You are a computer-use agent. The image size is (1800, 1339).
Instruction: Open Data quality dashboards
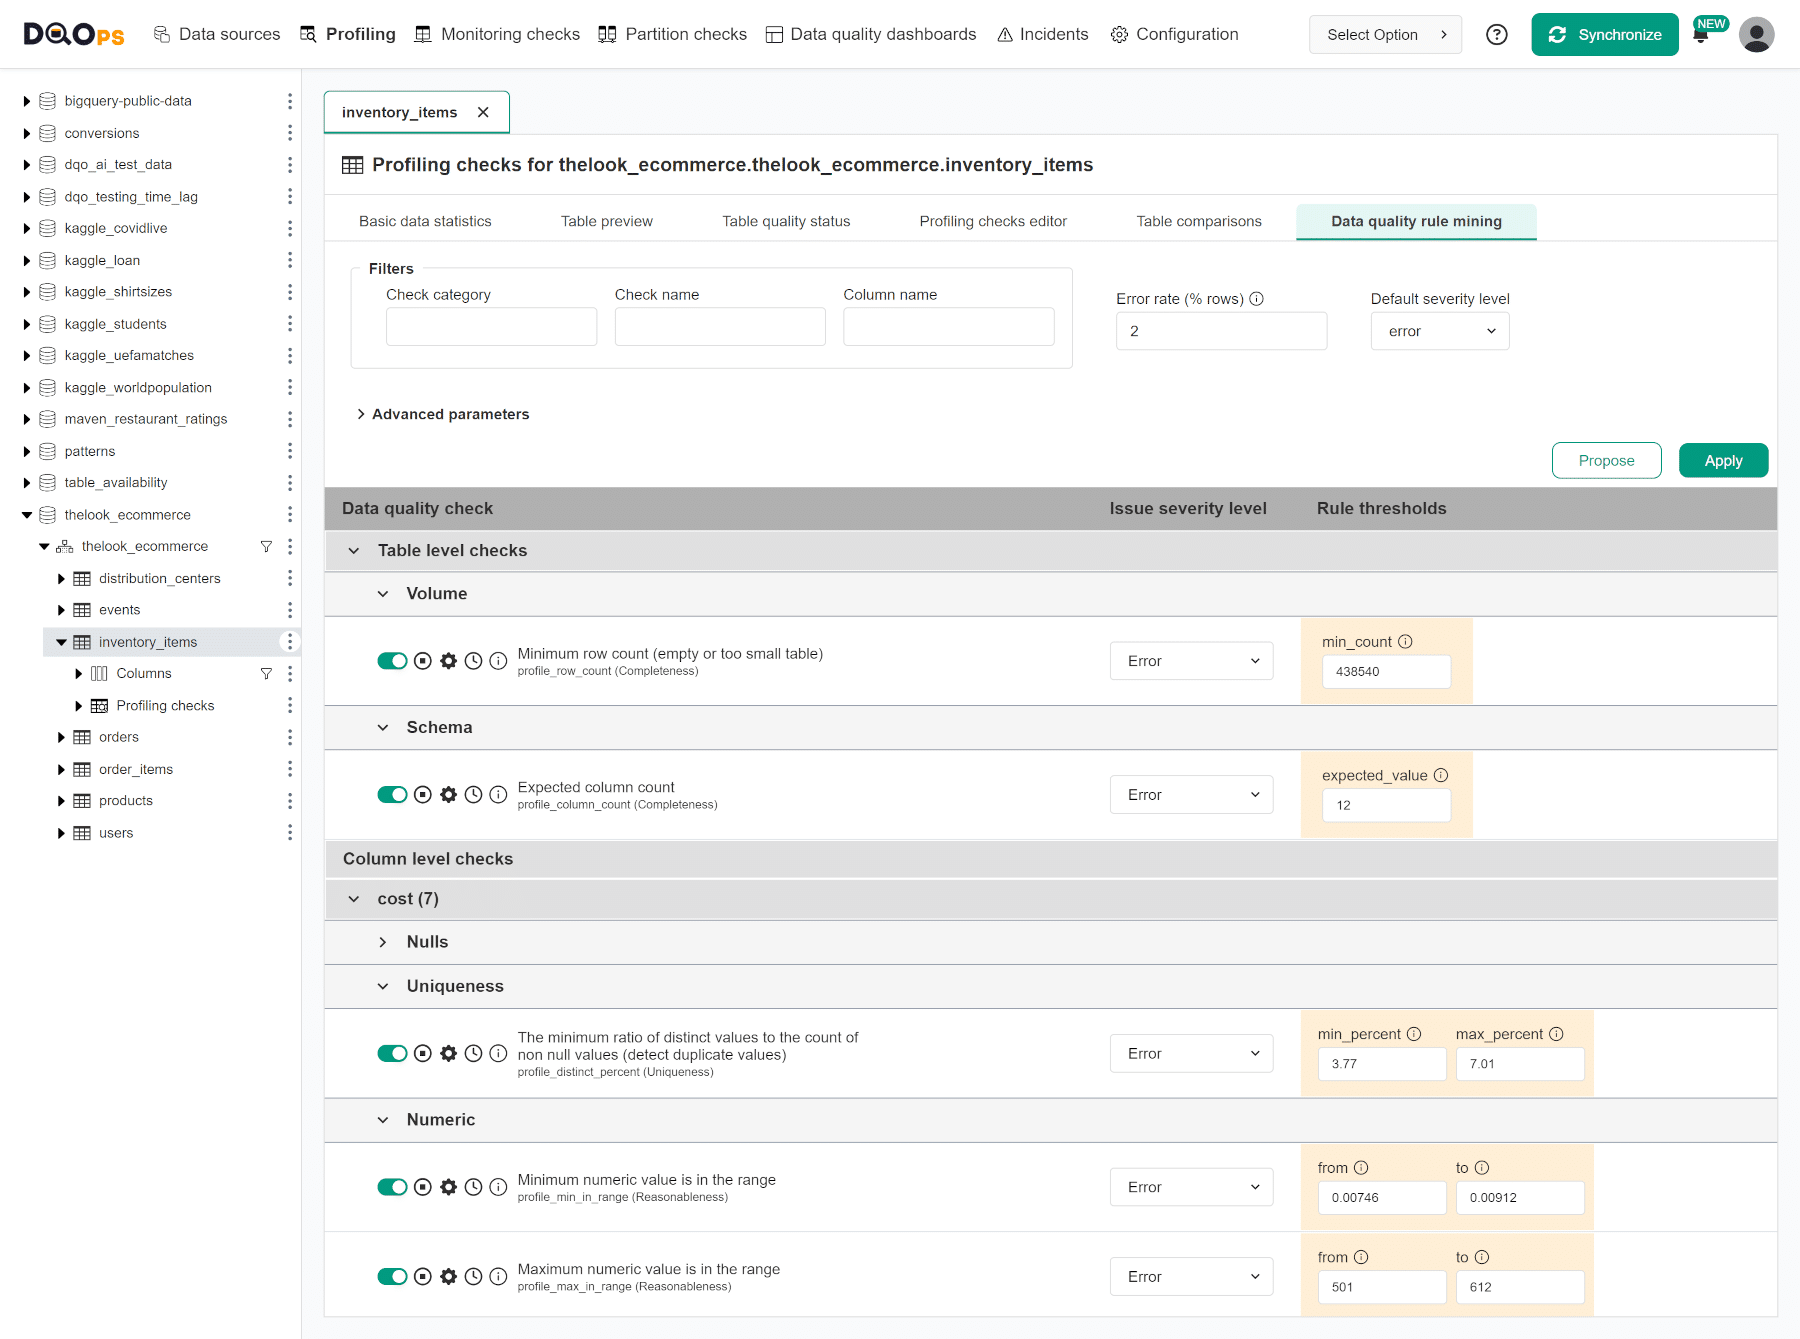(x=871, y=34)
